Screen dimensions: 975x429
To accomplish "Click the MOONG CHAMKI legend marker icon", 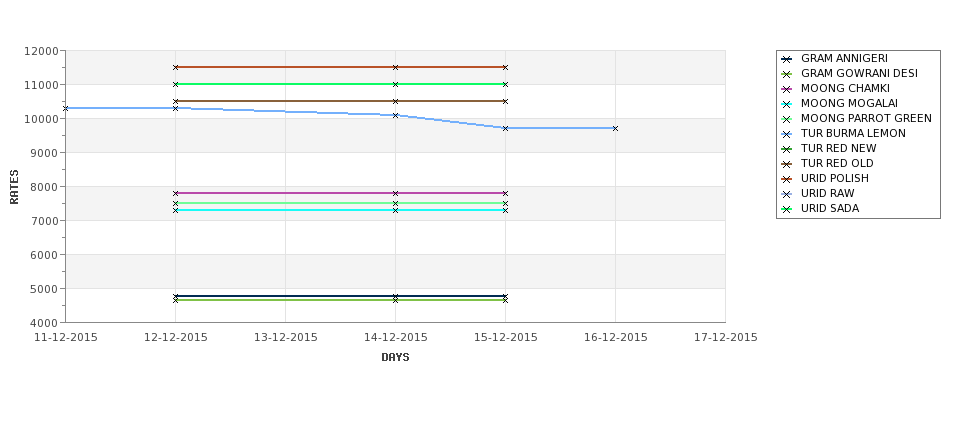I will pyautogui.click(x=787, y=89).
